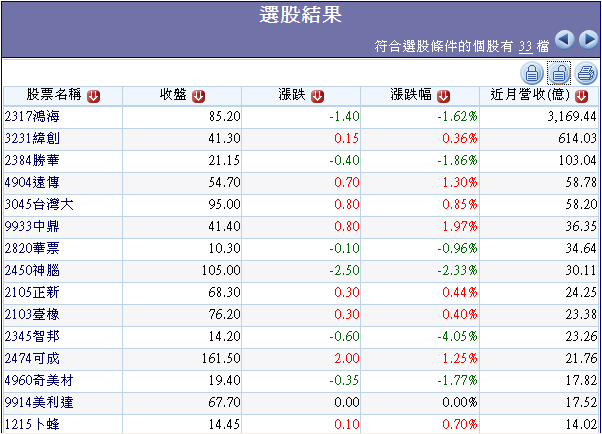Select closing price 85.20 cell
The width and height of the screenshot is (602, 434).
coord(182,116)
